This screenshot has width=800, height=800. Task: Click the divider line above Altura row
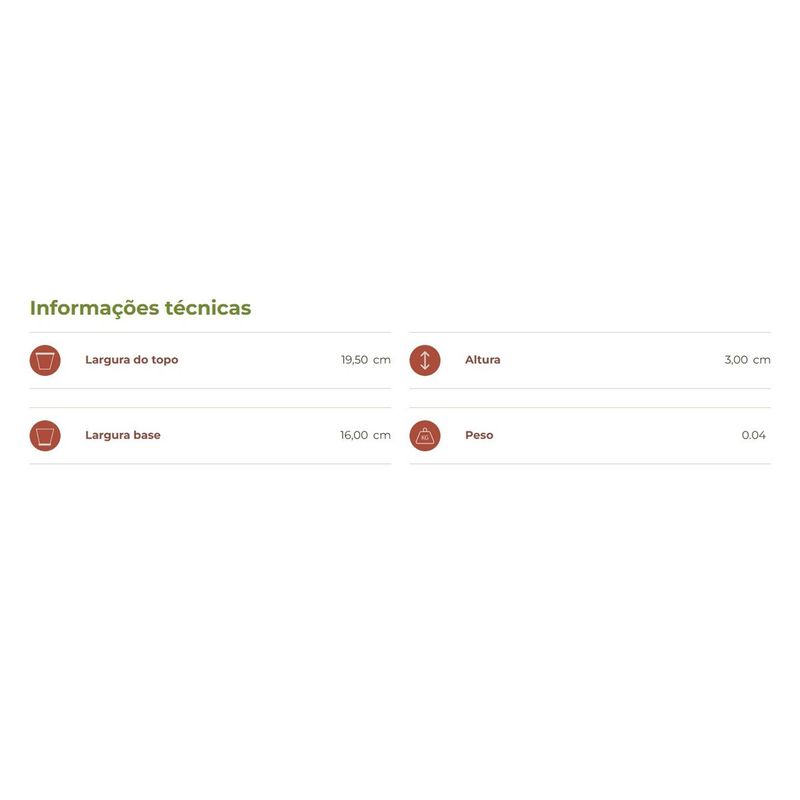coord(590,333)
